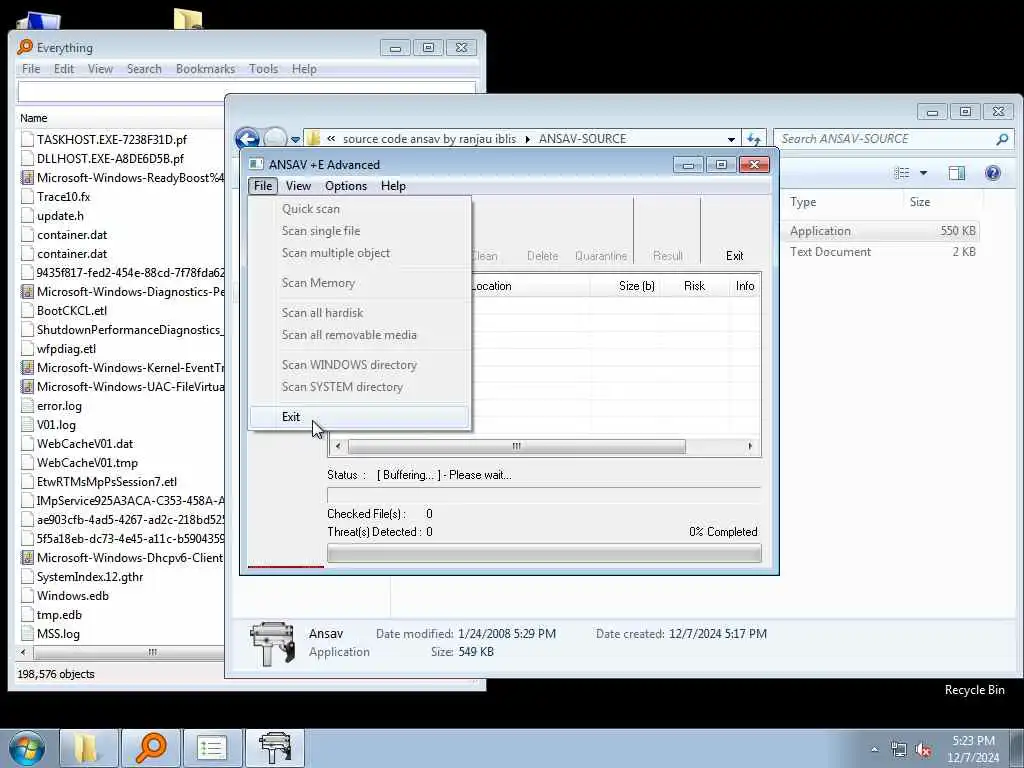This screenshot has height=768, width=1024.
Task: Select Trace10.fx in Everything list
Action: click(x=63, y=197)
